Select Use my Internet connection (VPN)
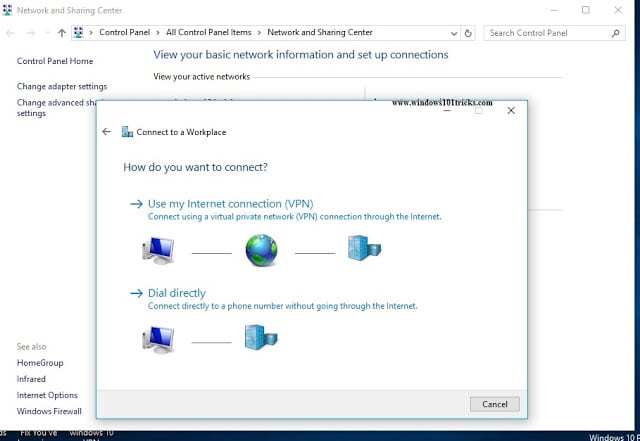Screen dimensions: 640x441 231,204
